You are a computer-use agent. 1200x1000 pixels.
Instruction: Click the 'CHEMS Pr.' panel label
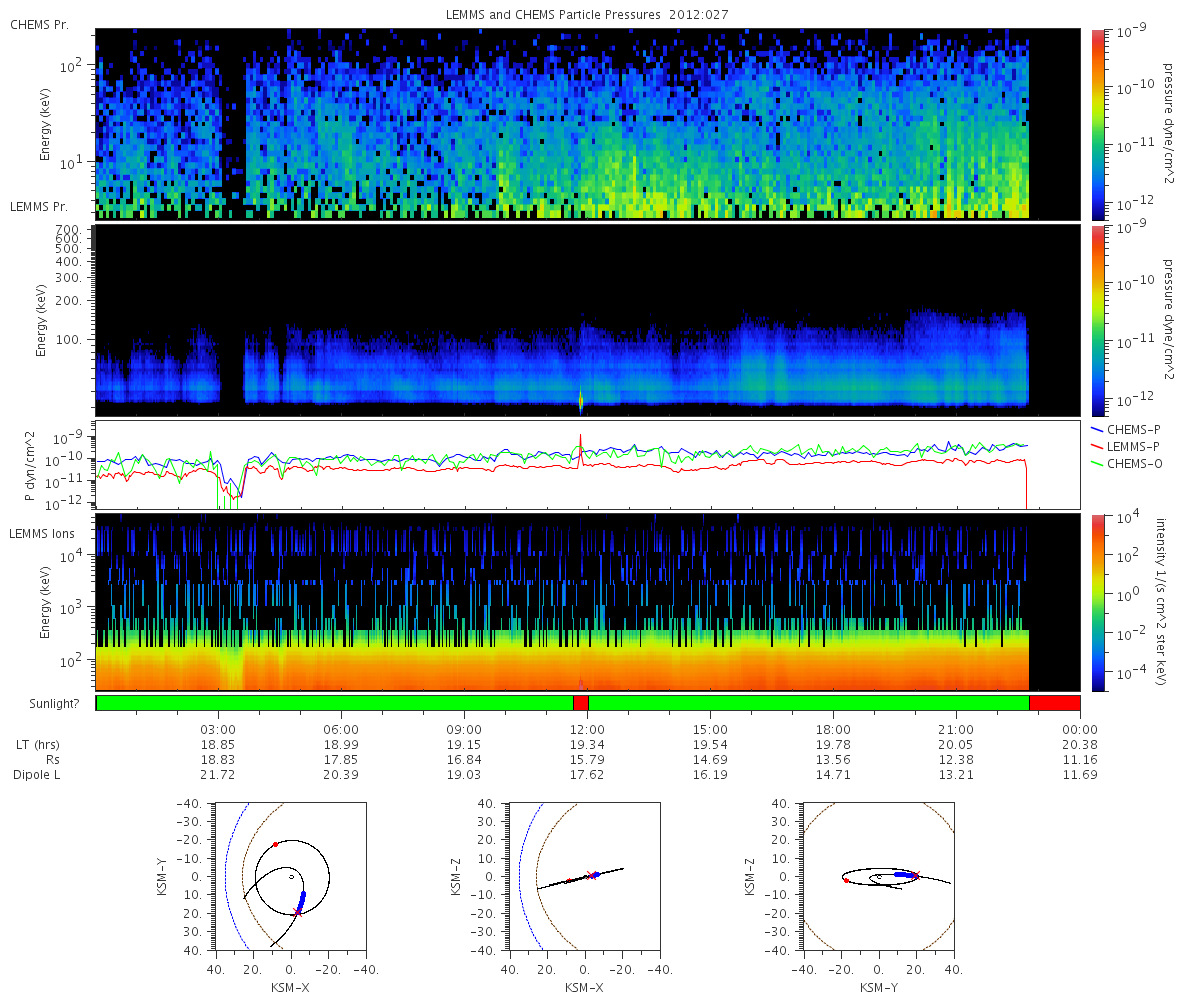tap(39, 24)
